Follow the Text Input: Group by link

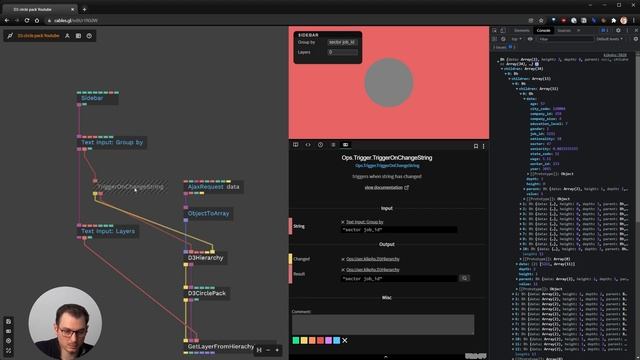point(364,222)
